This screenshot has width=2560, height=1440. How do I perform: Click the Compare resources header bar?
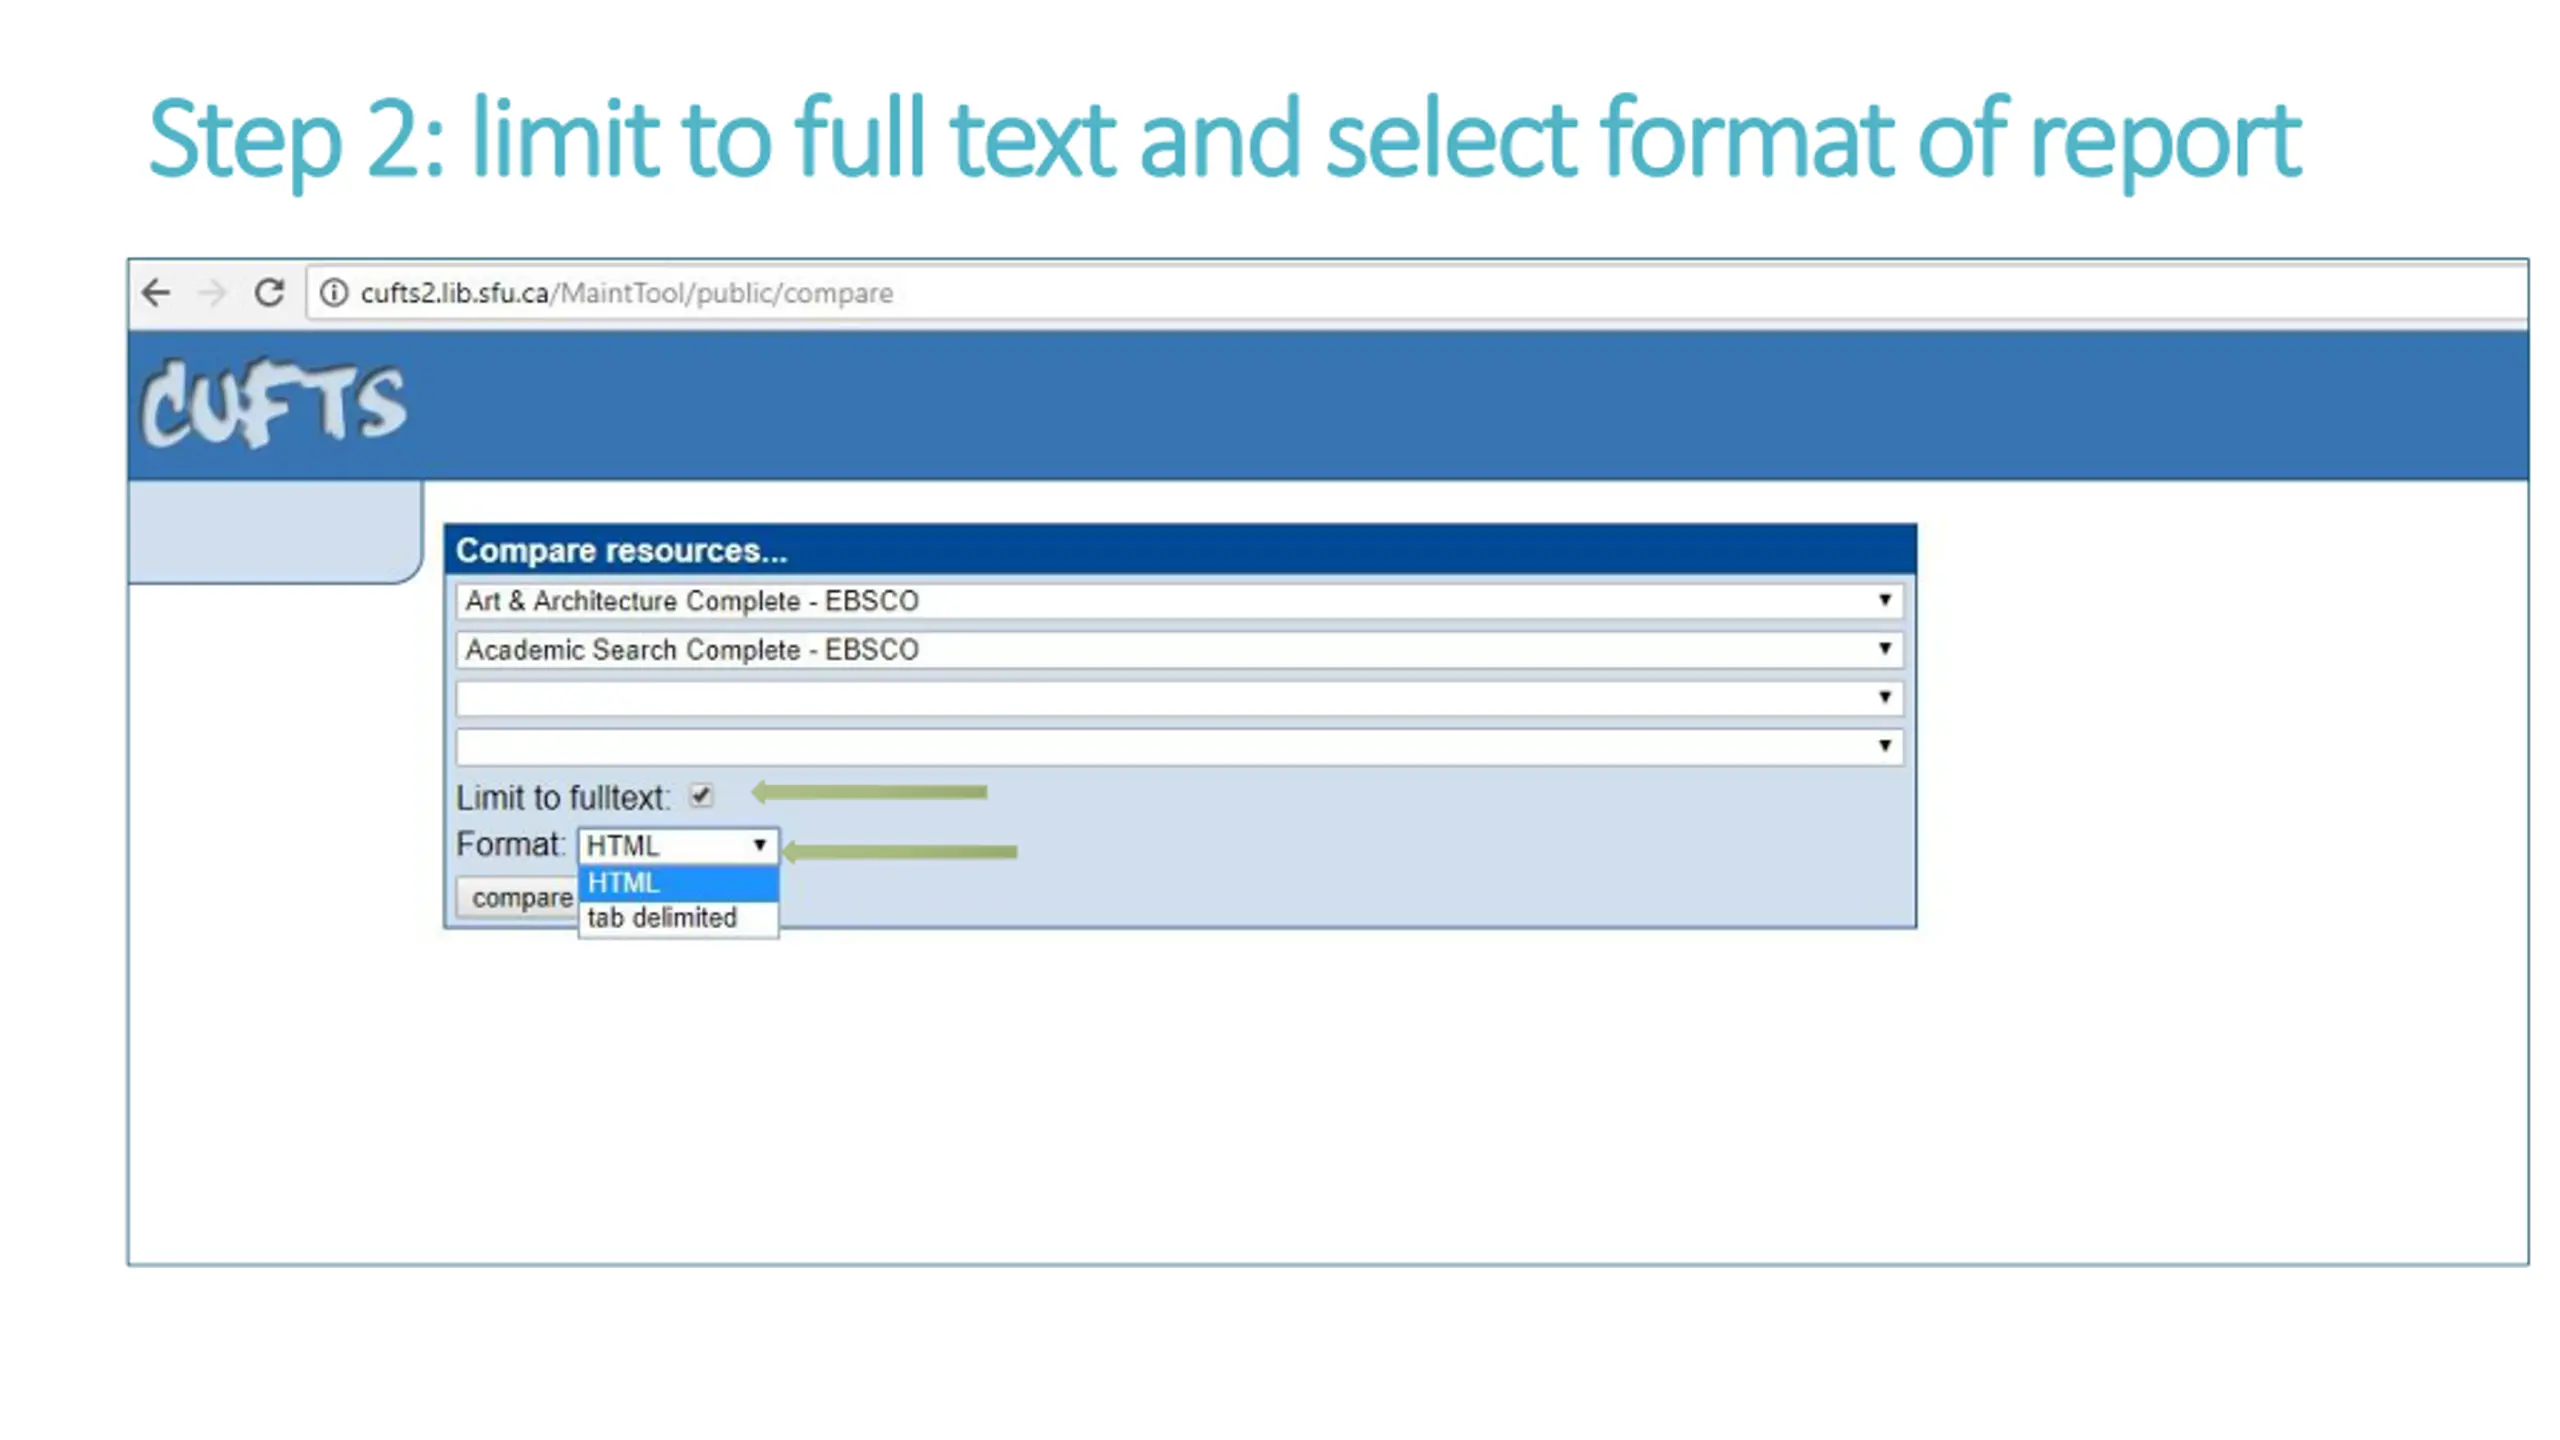point(1180,550)
